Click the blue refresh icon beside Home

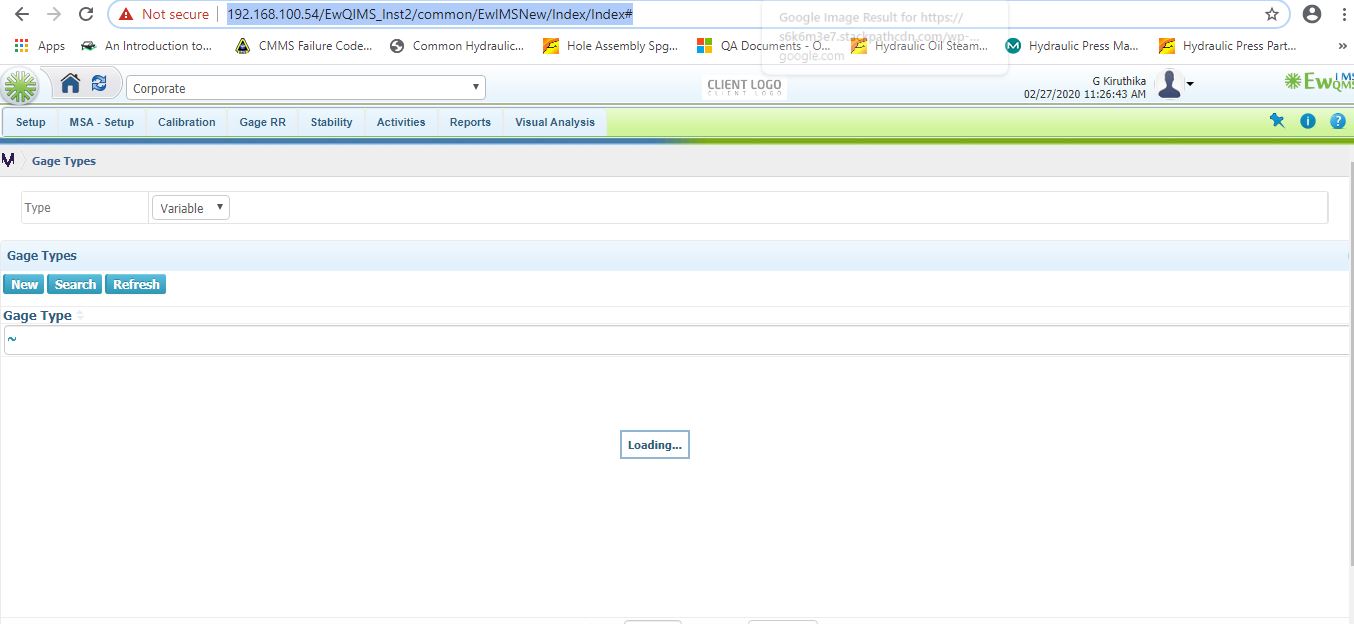pos(99,84)
